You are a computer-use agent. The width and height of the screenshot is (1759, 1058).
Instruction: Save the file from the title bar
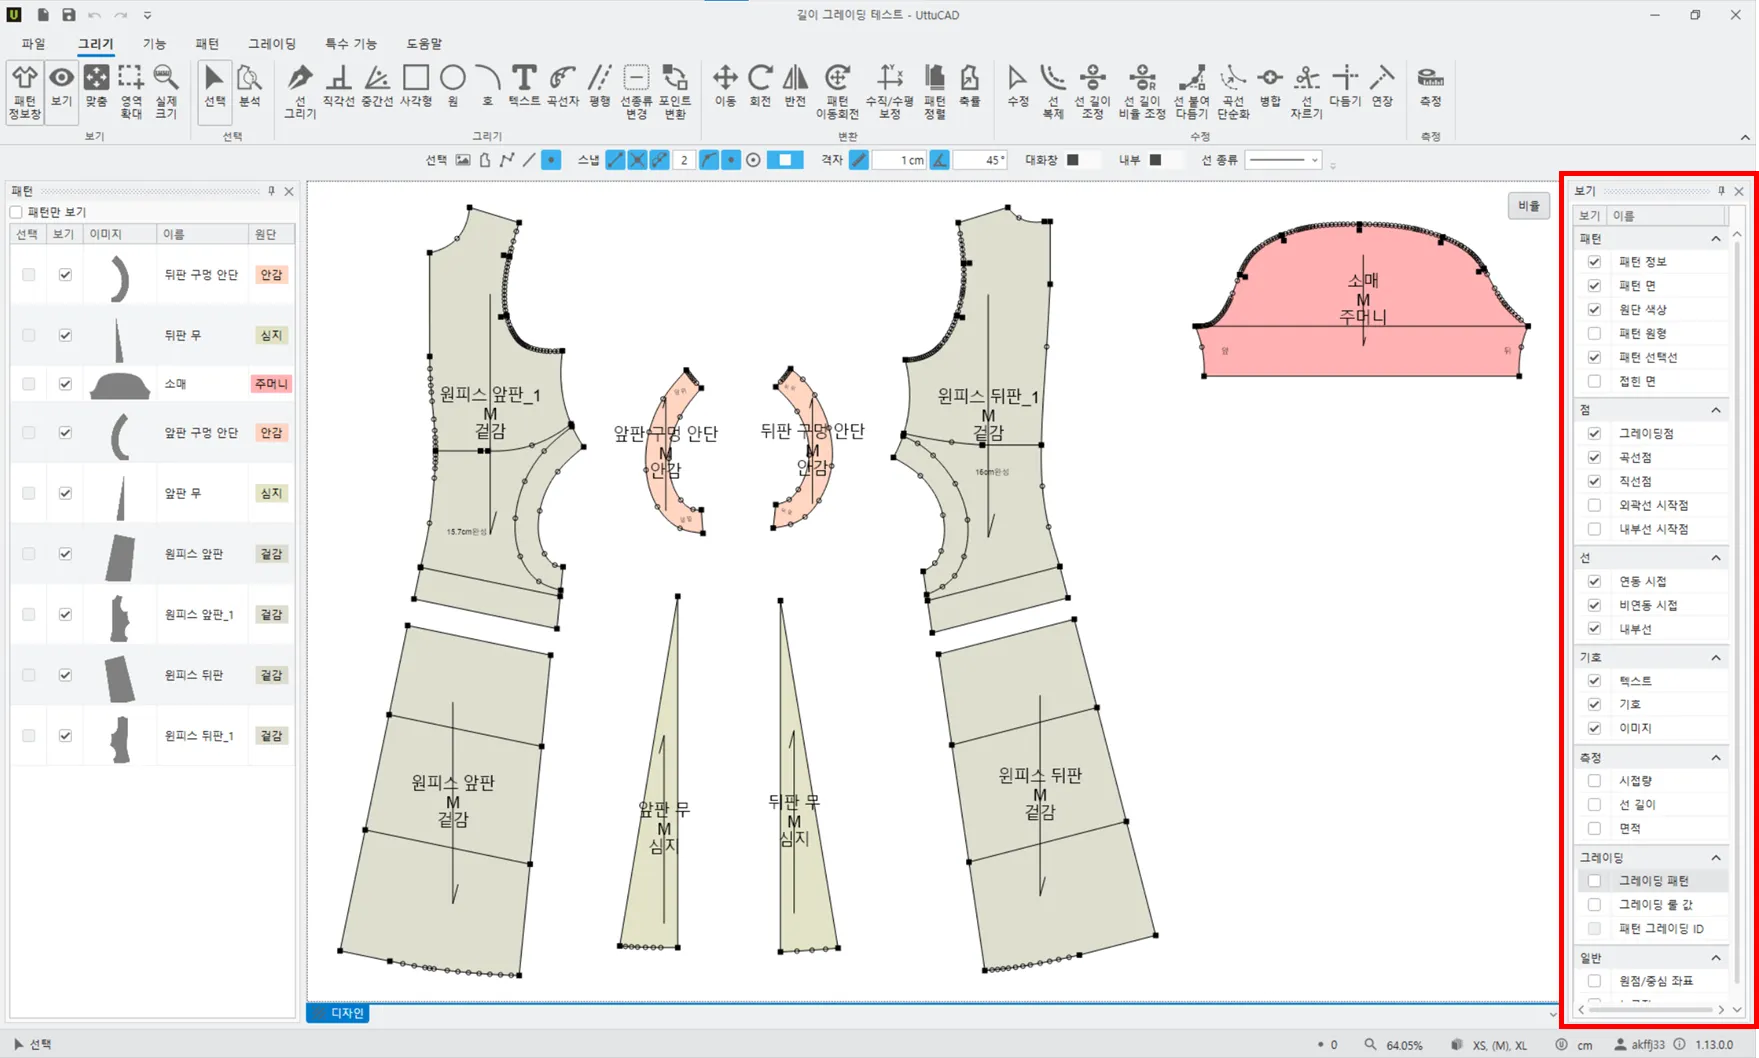coord(68,15)
